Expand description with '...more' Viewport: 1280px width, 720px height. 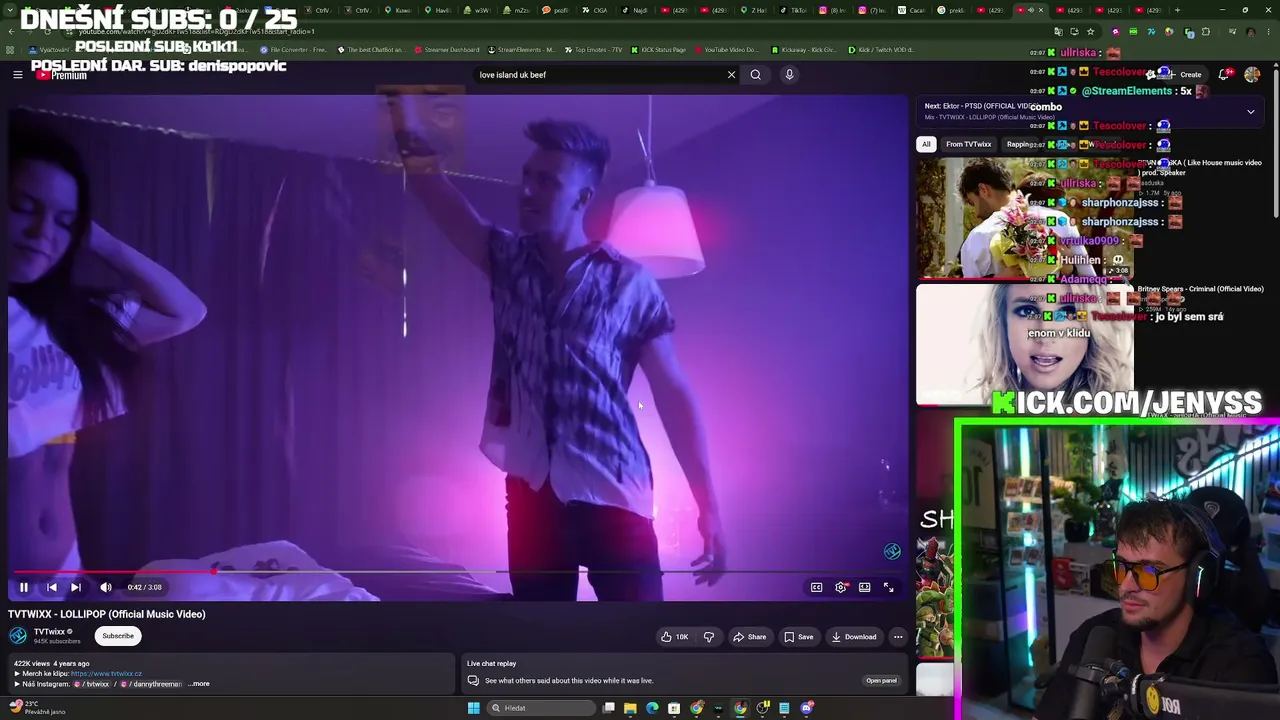point(198,684)
